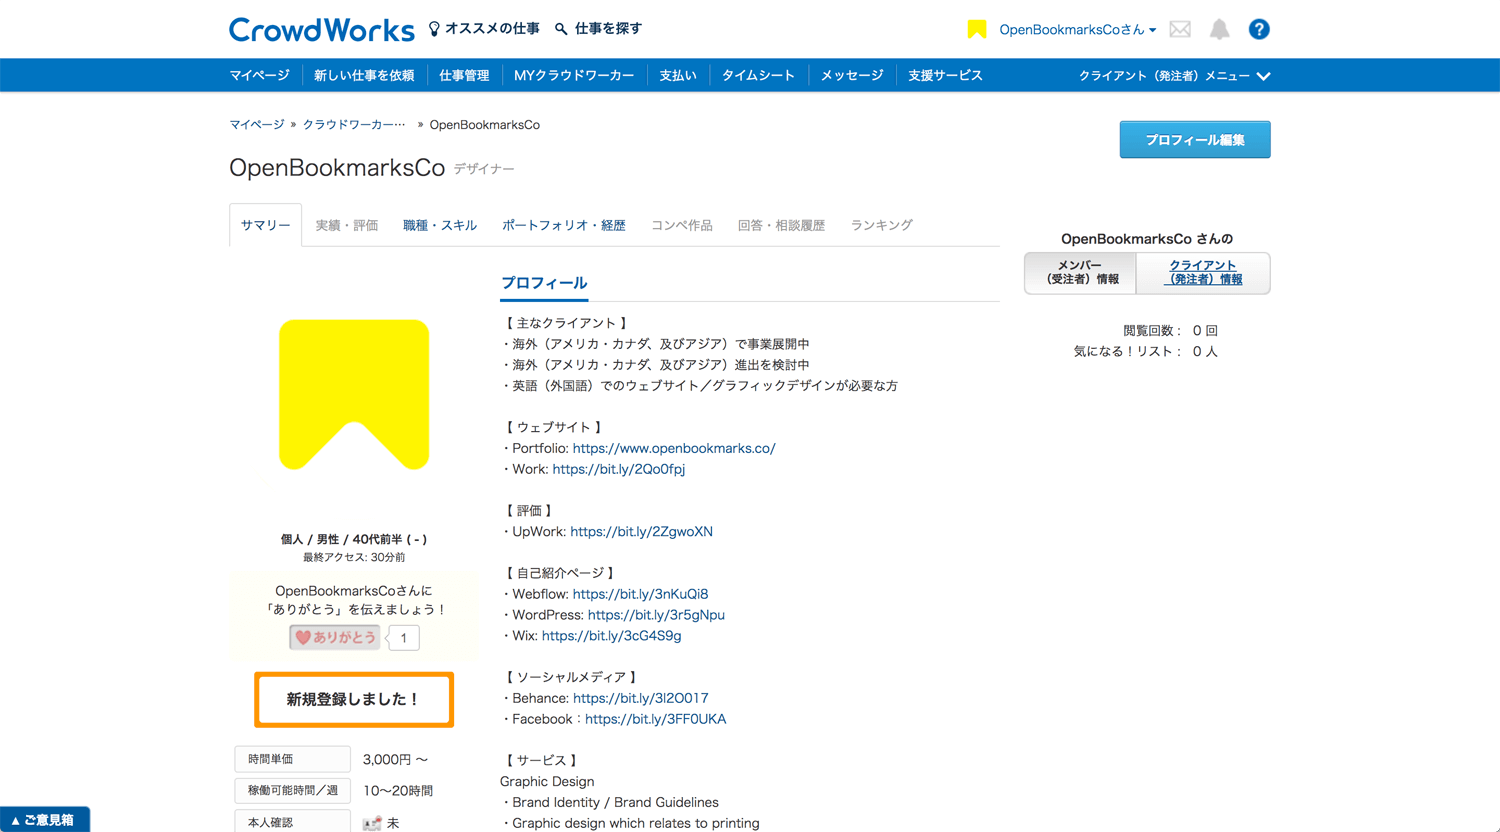Open the notifications bell icon
This screenshot has height=832, width=1500.
[x=1219, y=29]
